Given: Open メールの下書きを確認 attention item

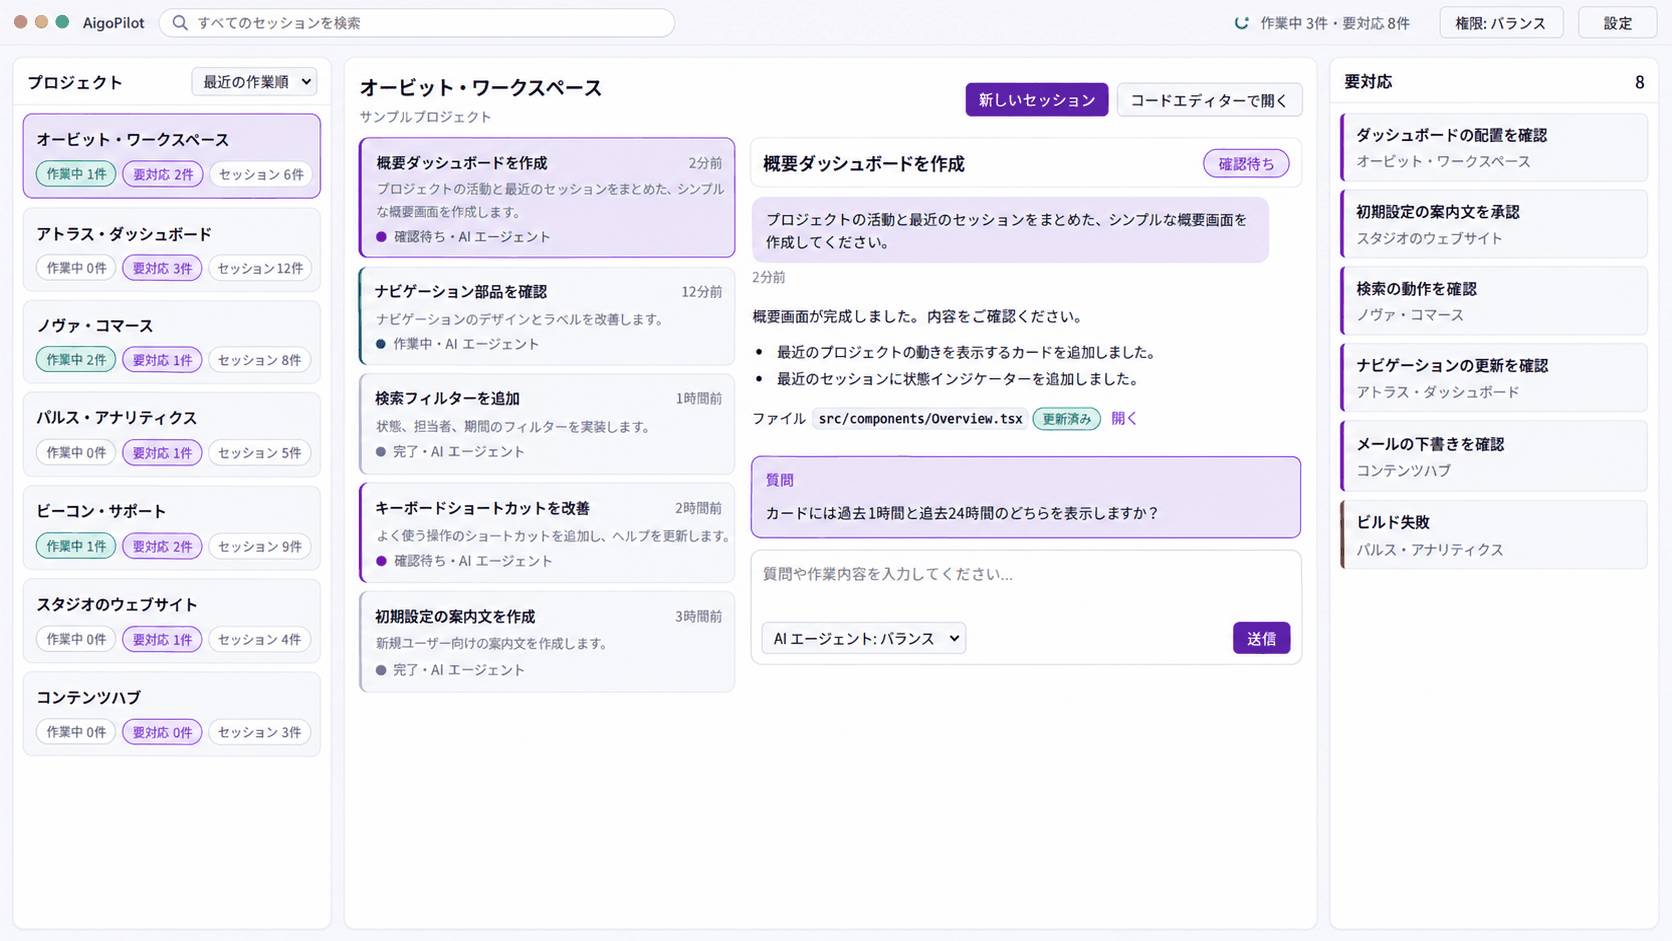Looking at the screenshot, I should [1494, 456].
